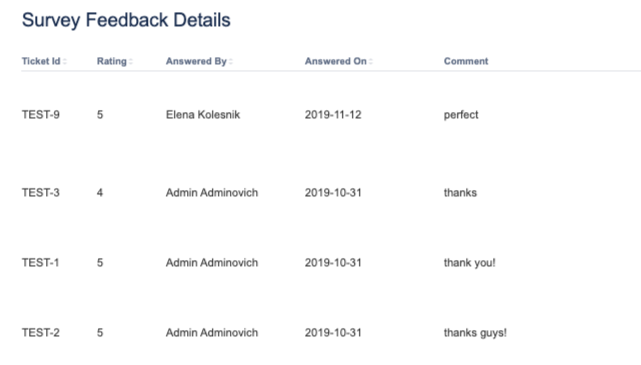Toggle sort icon beside Answered By

(231, 61)
